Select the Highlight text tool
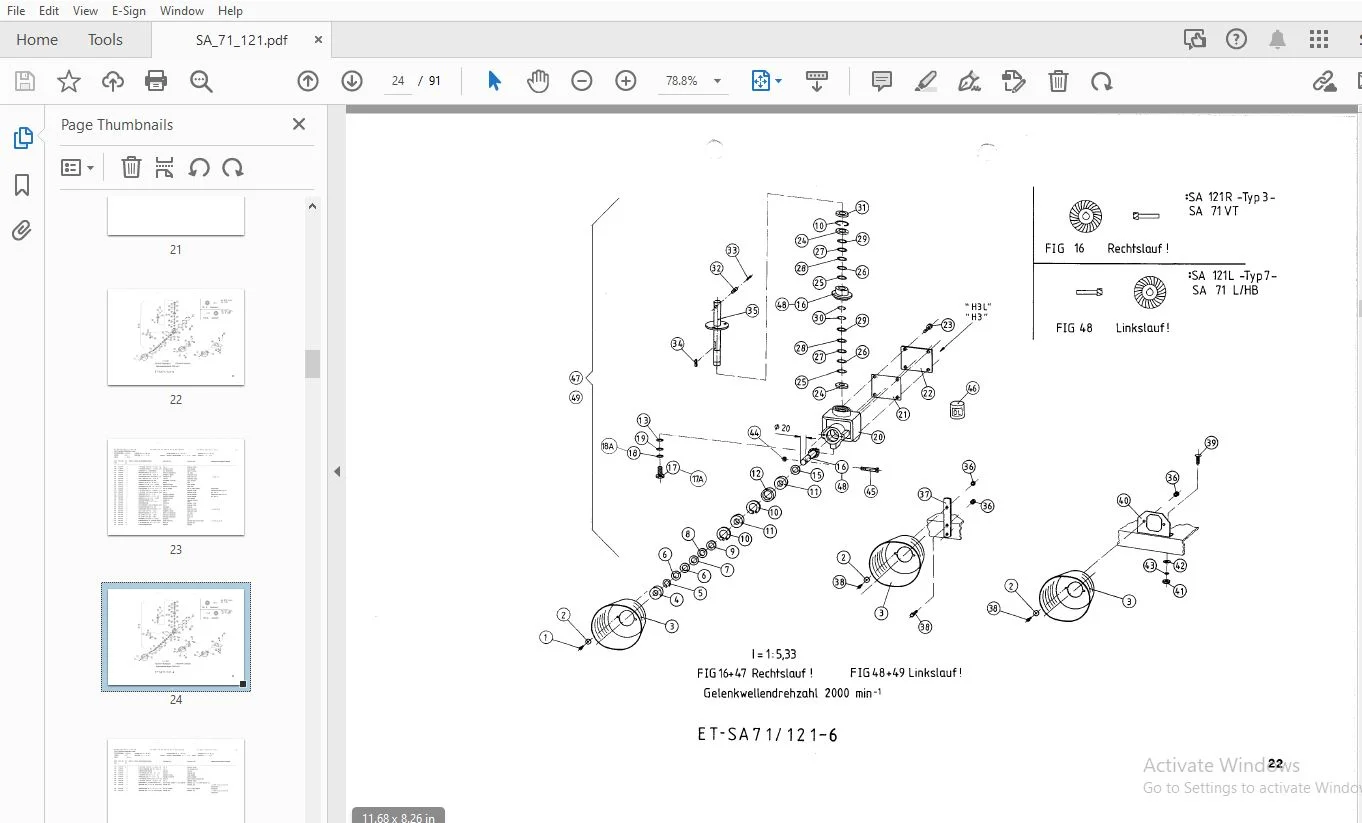This screenshot has height=823, width=1362. click(926, 82)
